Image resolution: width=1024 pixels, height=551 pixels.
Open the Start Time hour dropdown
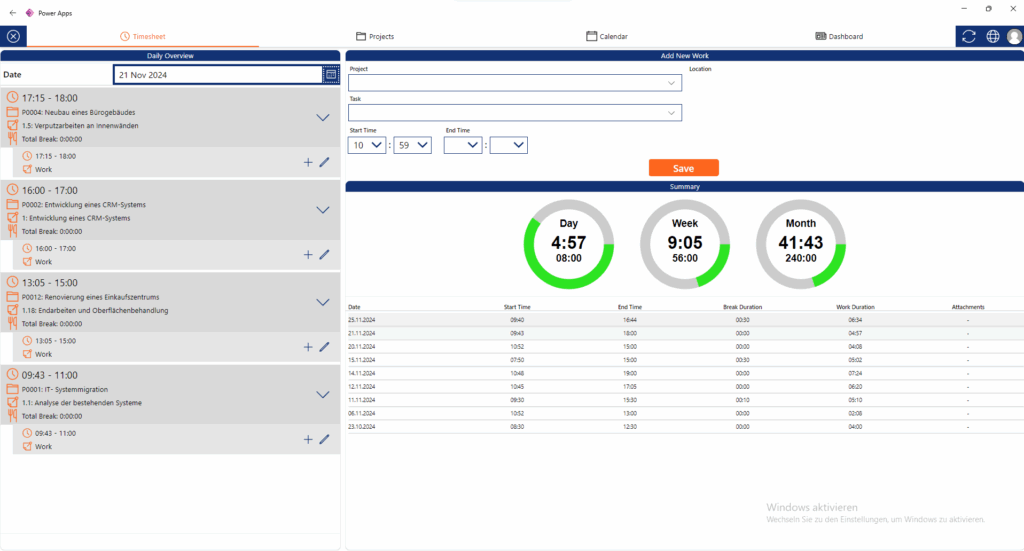coord(367,145)
